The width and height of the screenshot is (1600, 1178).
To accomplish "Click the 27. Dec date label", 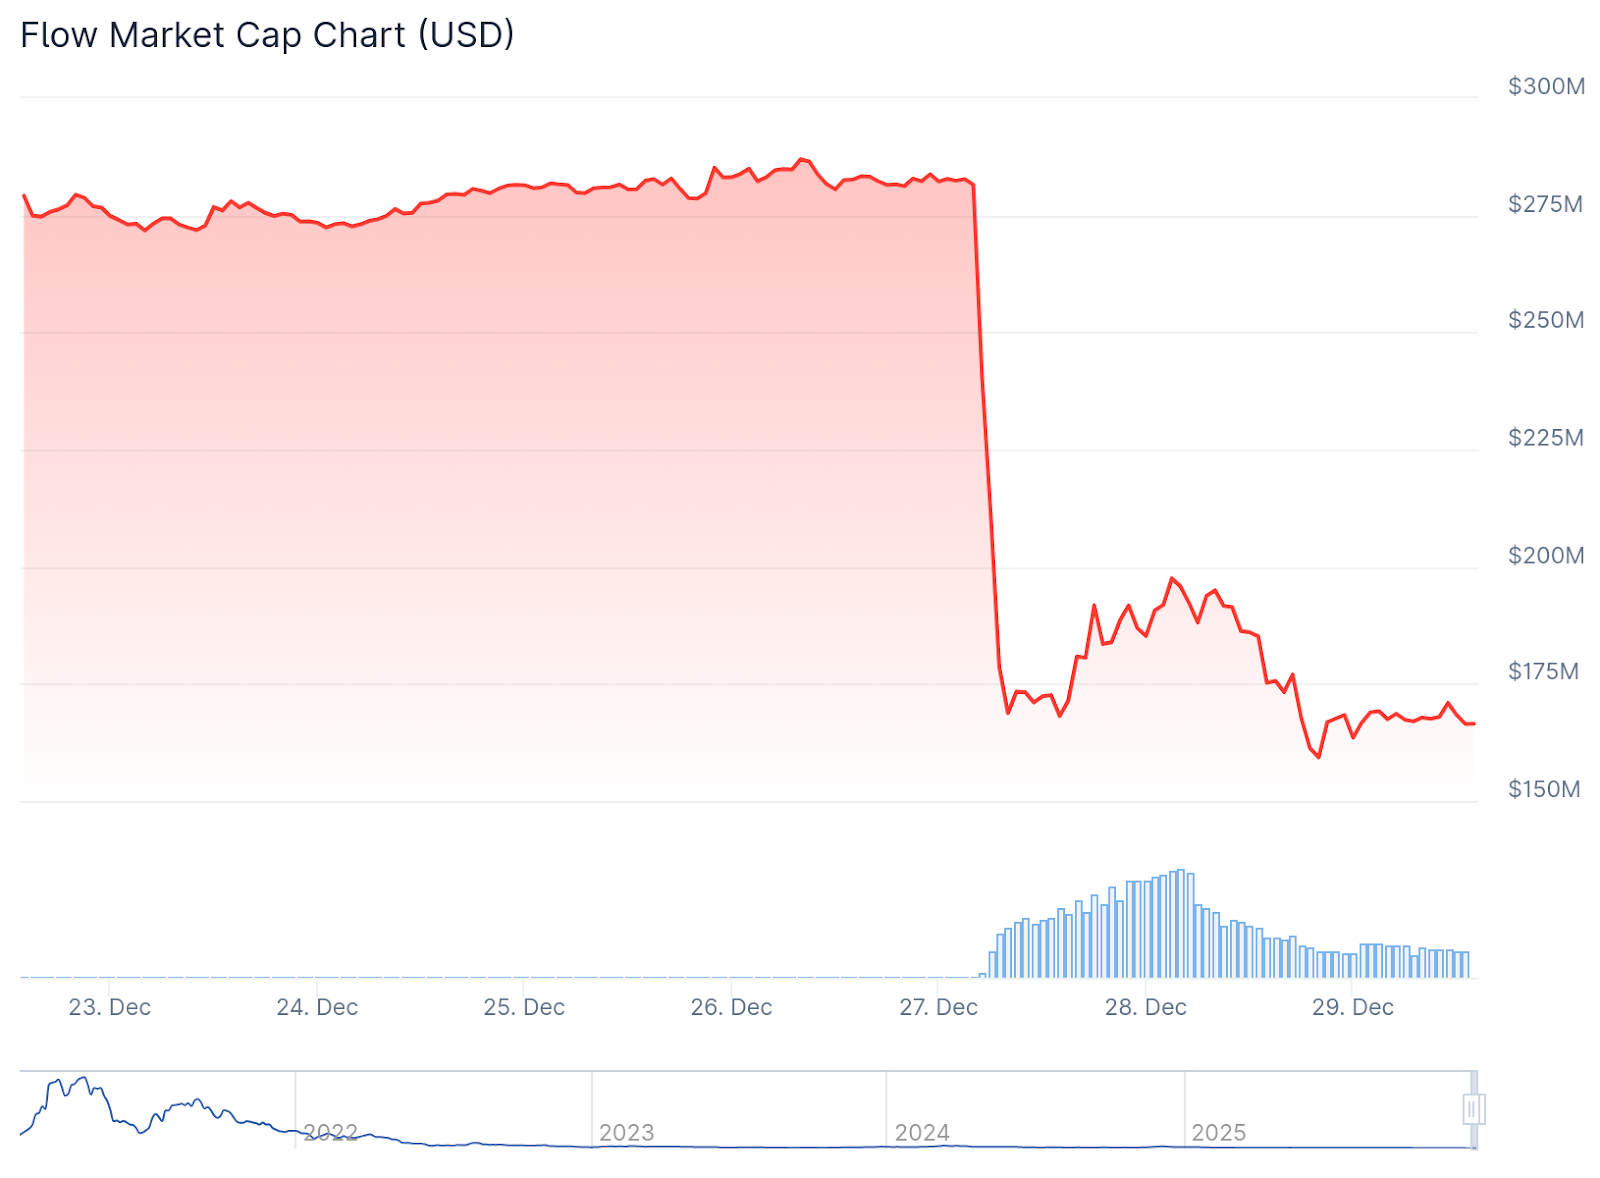I will click(x=938, y=1008).
